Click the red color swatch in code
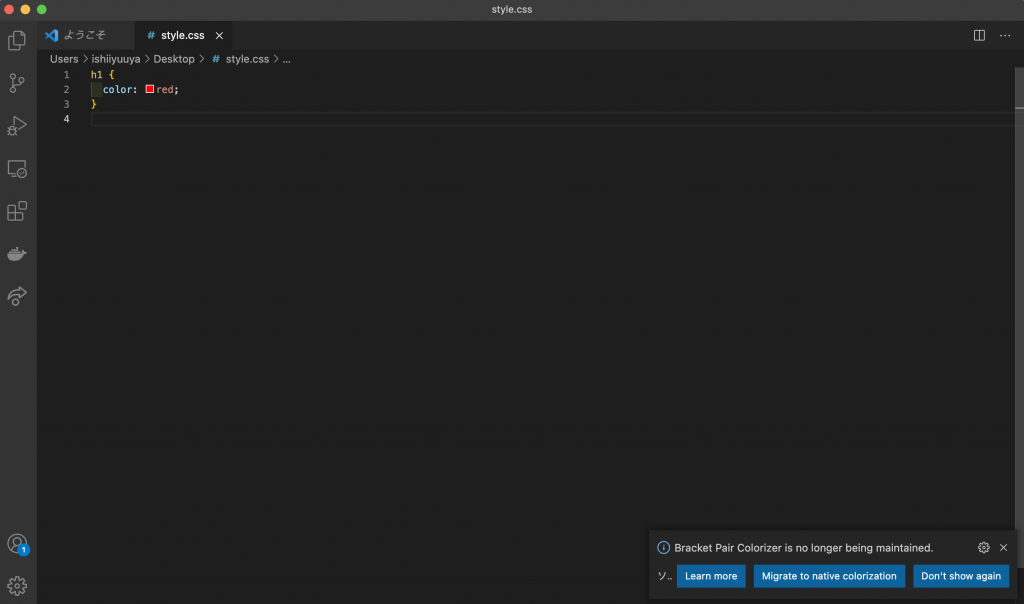Screen dimensions: 1024x604 click(x=150, y=89)
